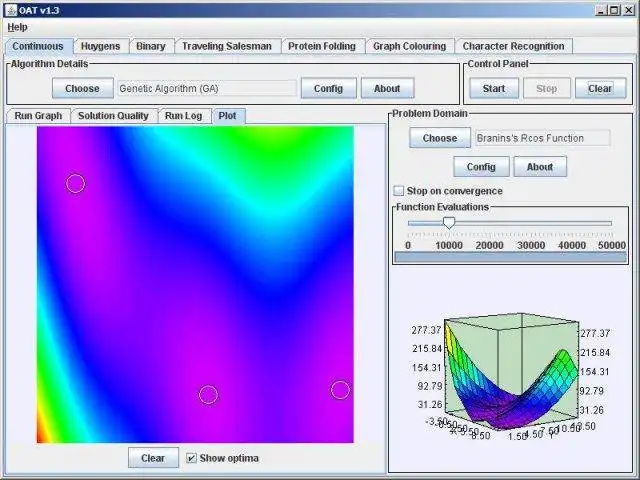Show the Run Graph tab
Screen dimensions: 640x480
pyautogui.click(x=38, y=116)
